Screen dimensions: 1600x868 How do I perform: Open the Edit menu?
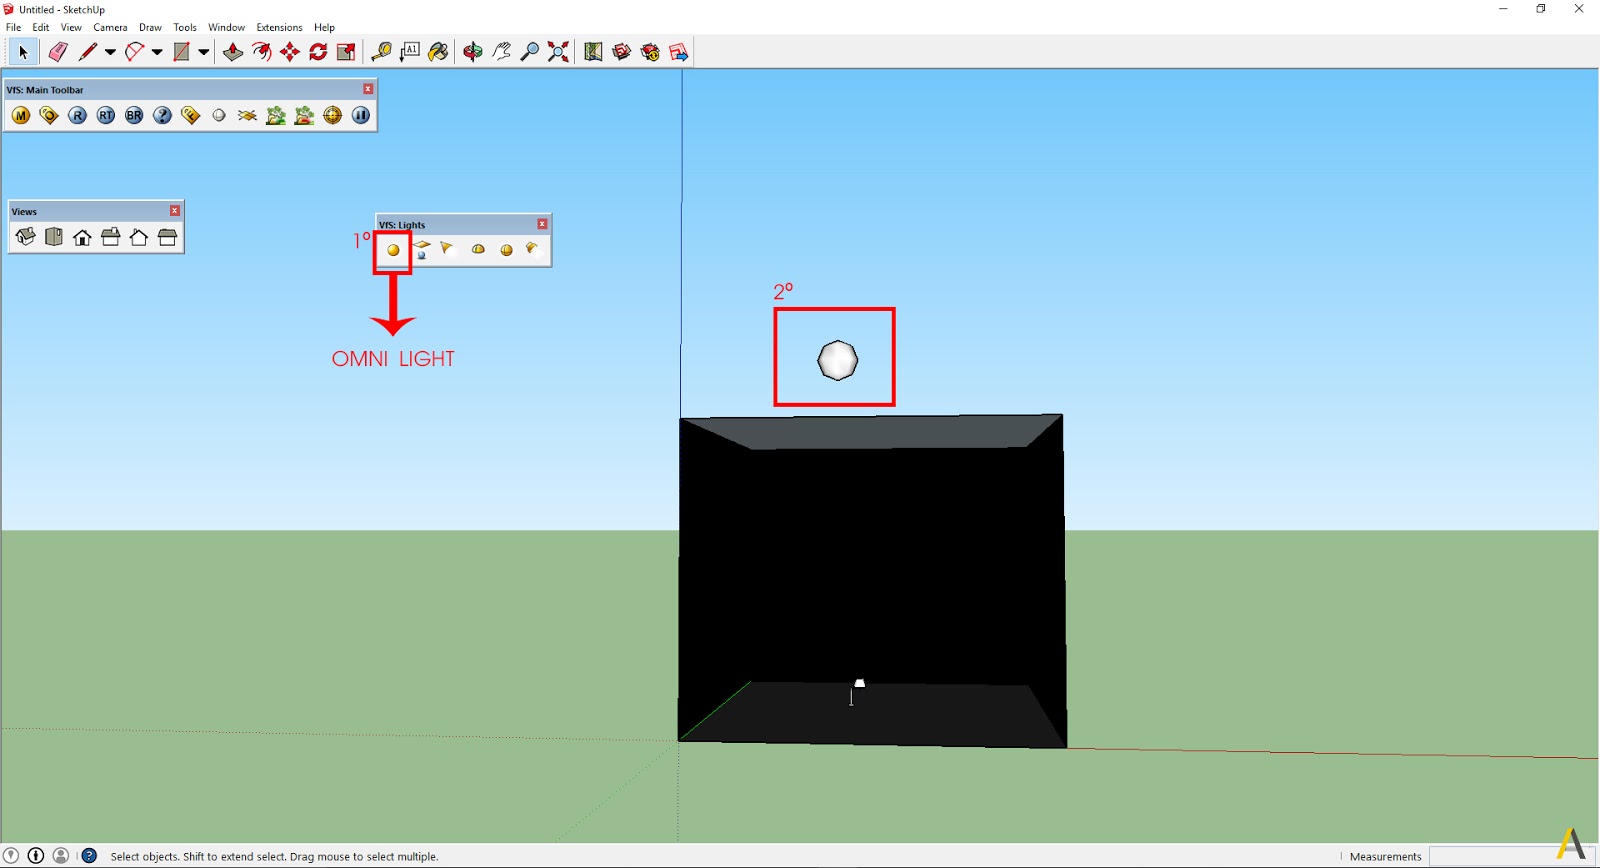(41, 27)
